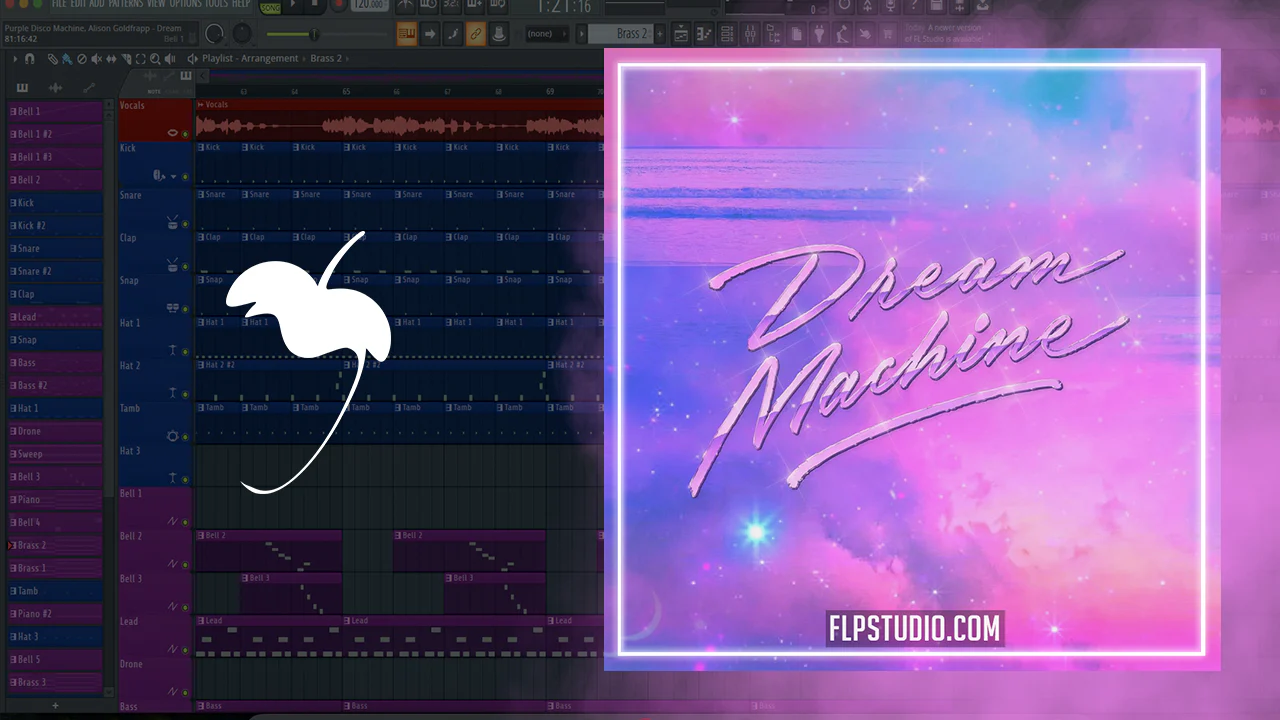Click the drum icon on the Snare track
1280x720 pixels.
click(173, 220)
